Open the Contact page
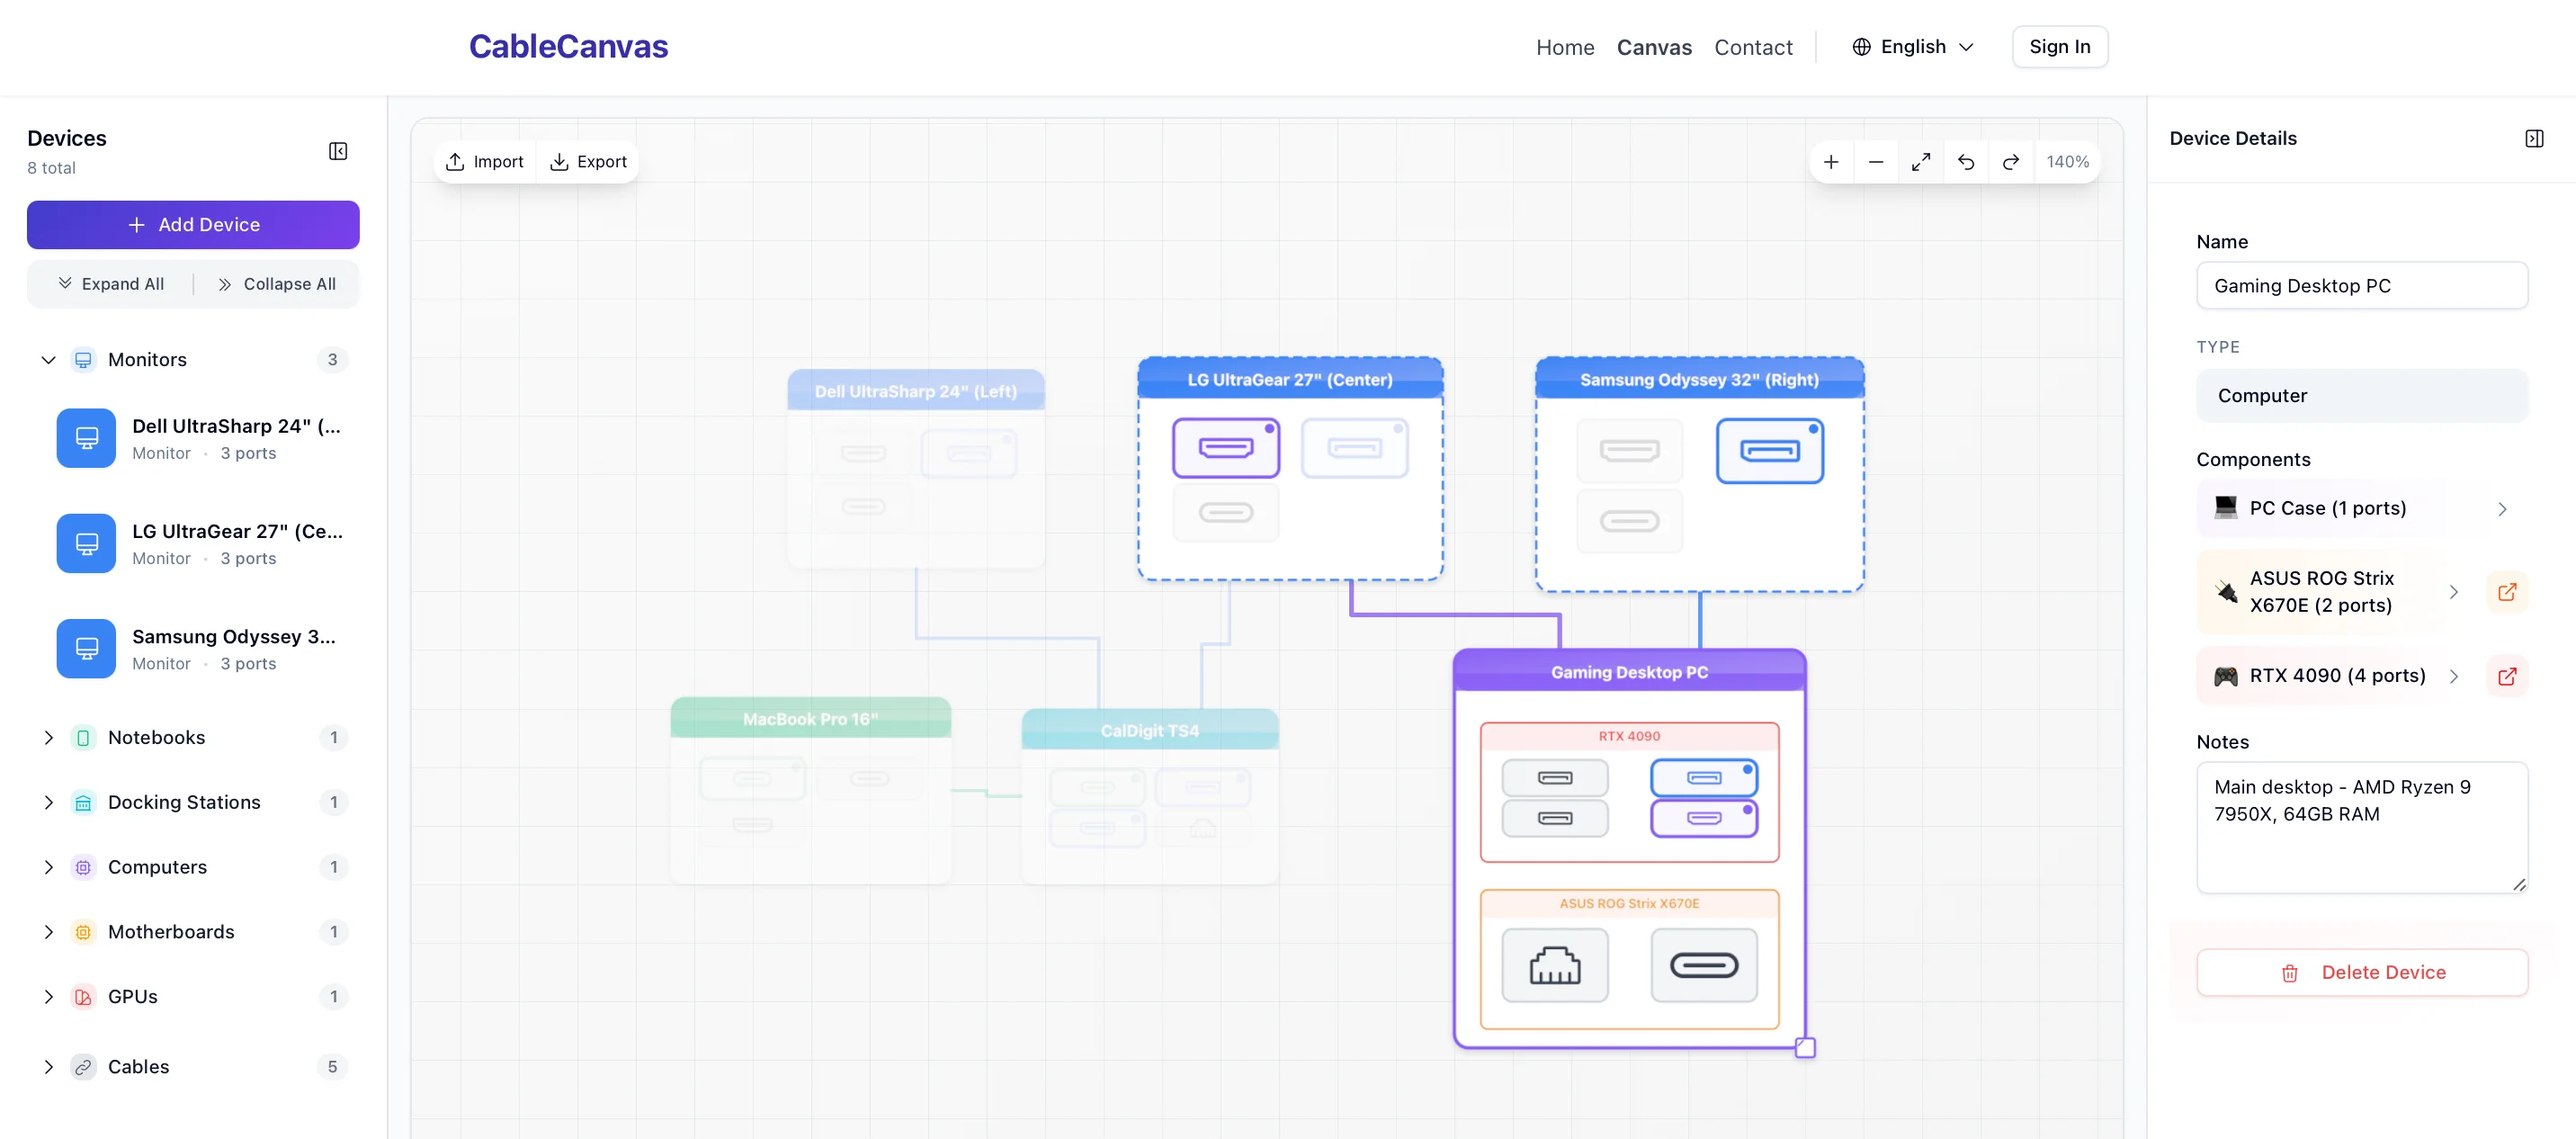The height and width of the screenshot is (1139, 2576). pos(1753,47)
